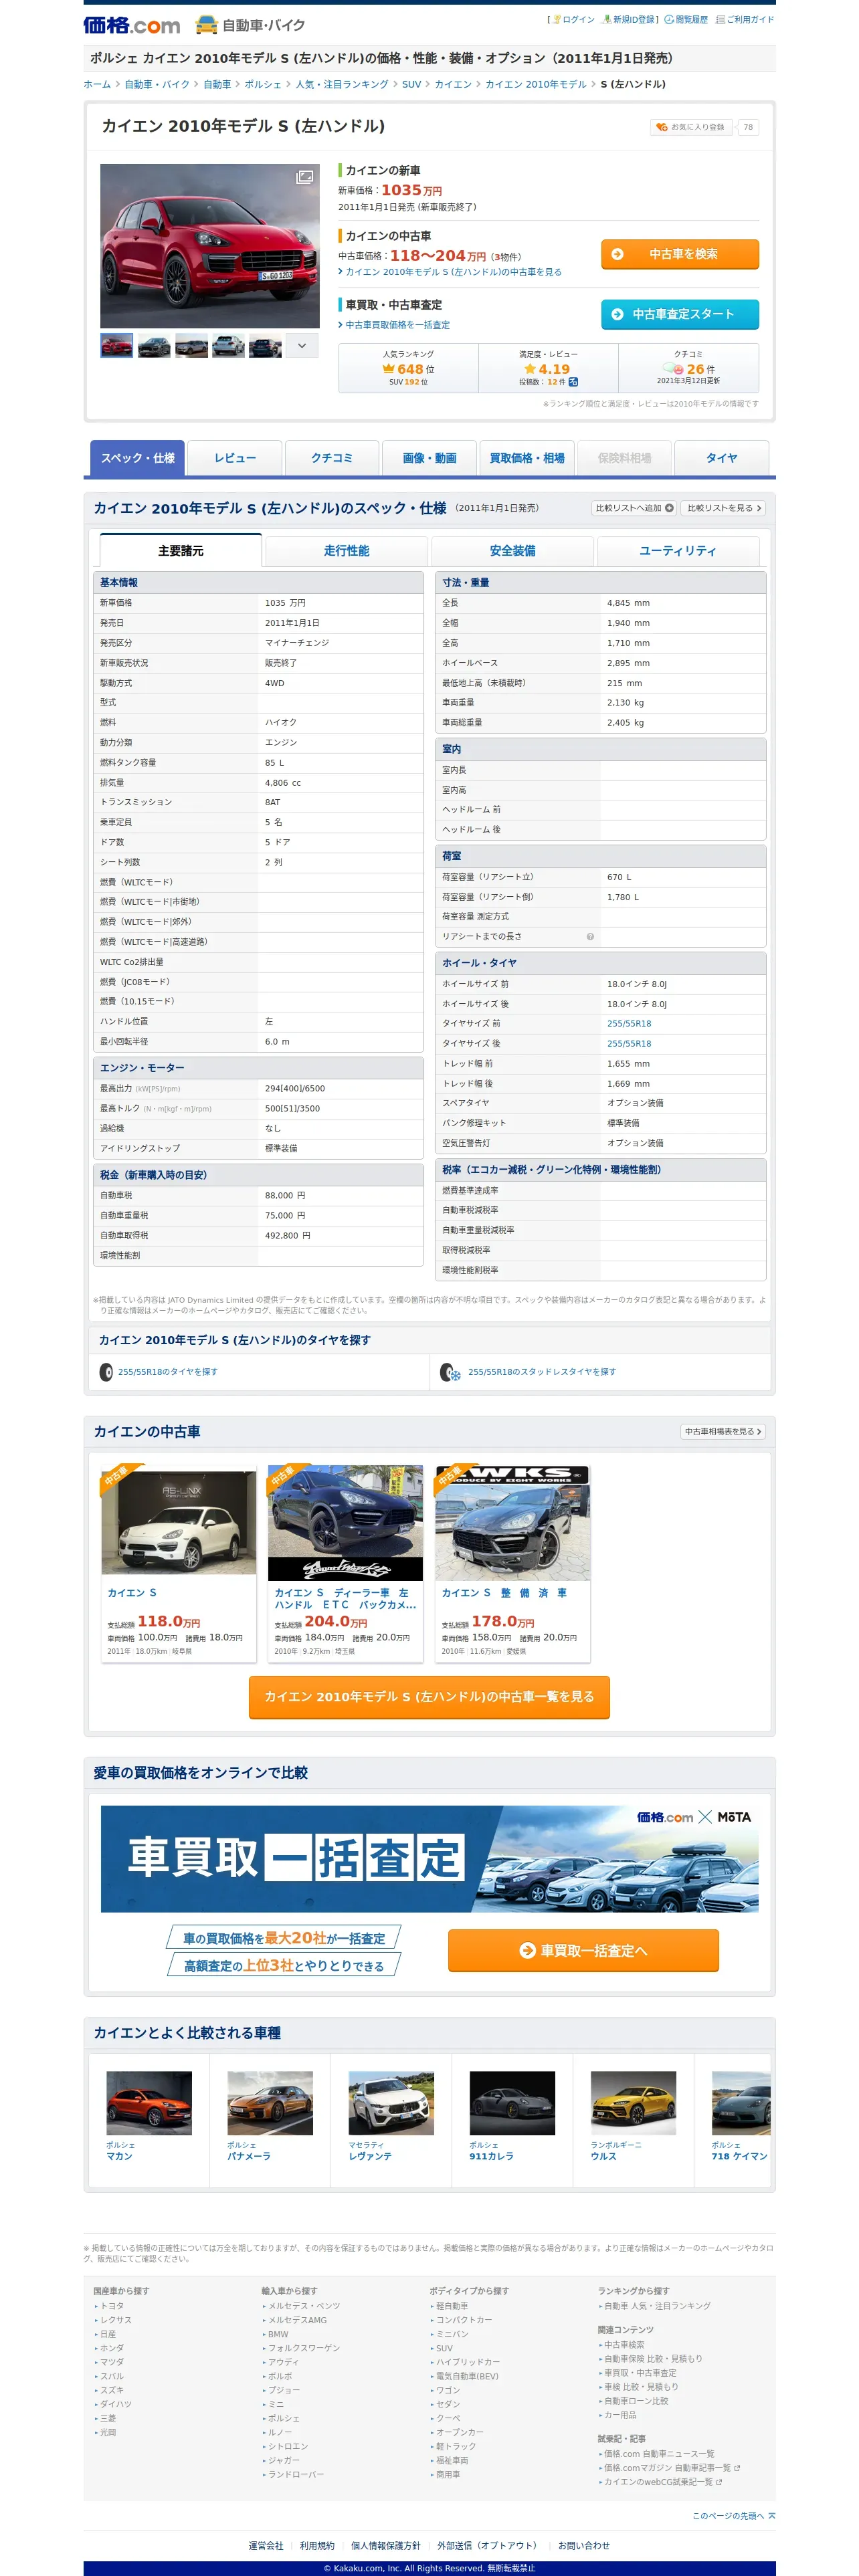This screenshot has width=859, height=2576.
Task: Open the ポルシェ 911カレラ comparison car
Action: (x=512, y=2116)
